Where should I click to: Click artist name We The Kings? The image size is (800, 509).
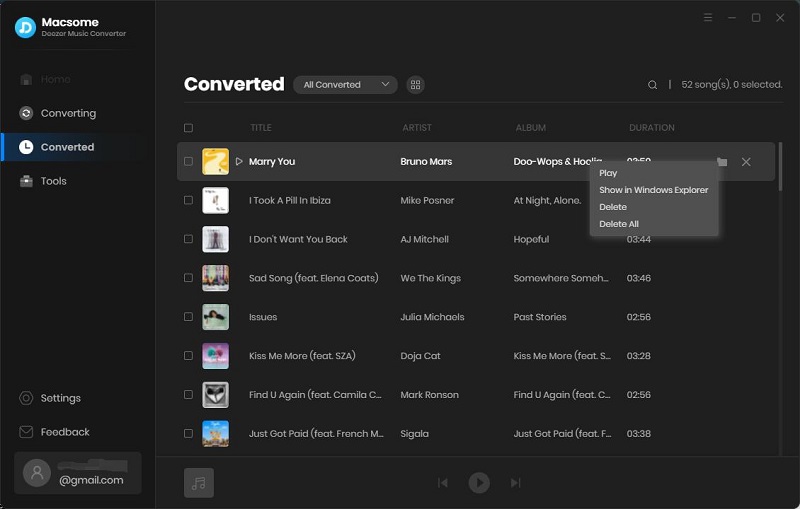[x=430, y=278]
